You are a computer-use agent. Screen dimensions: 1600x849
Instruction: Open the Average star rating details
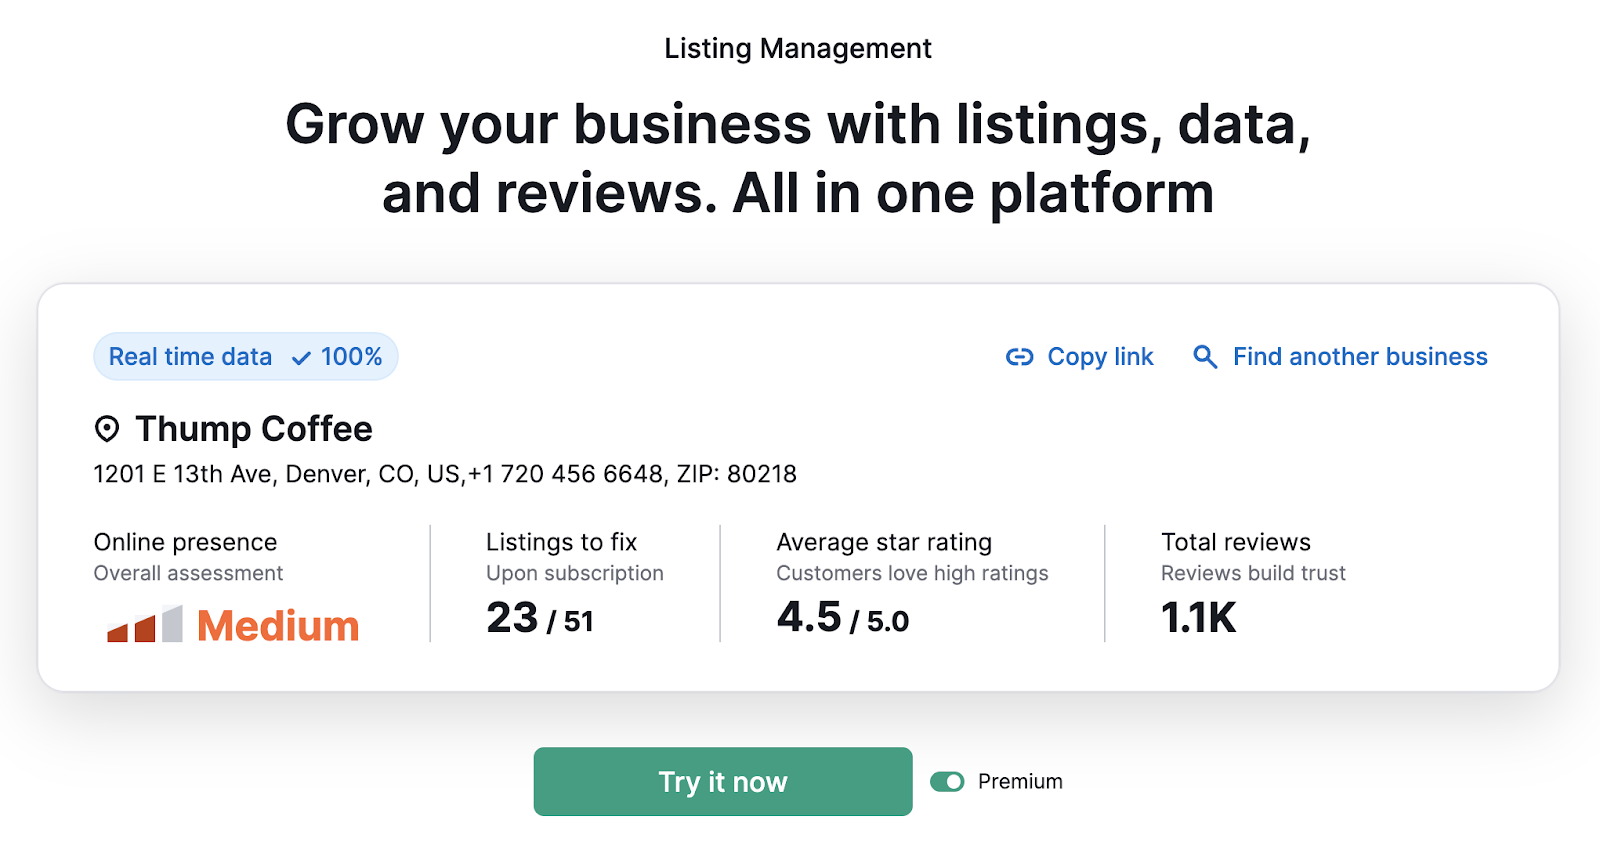883,542
